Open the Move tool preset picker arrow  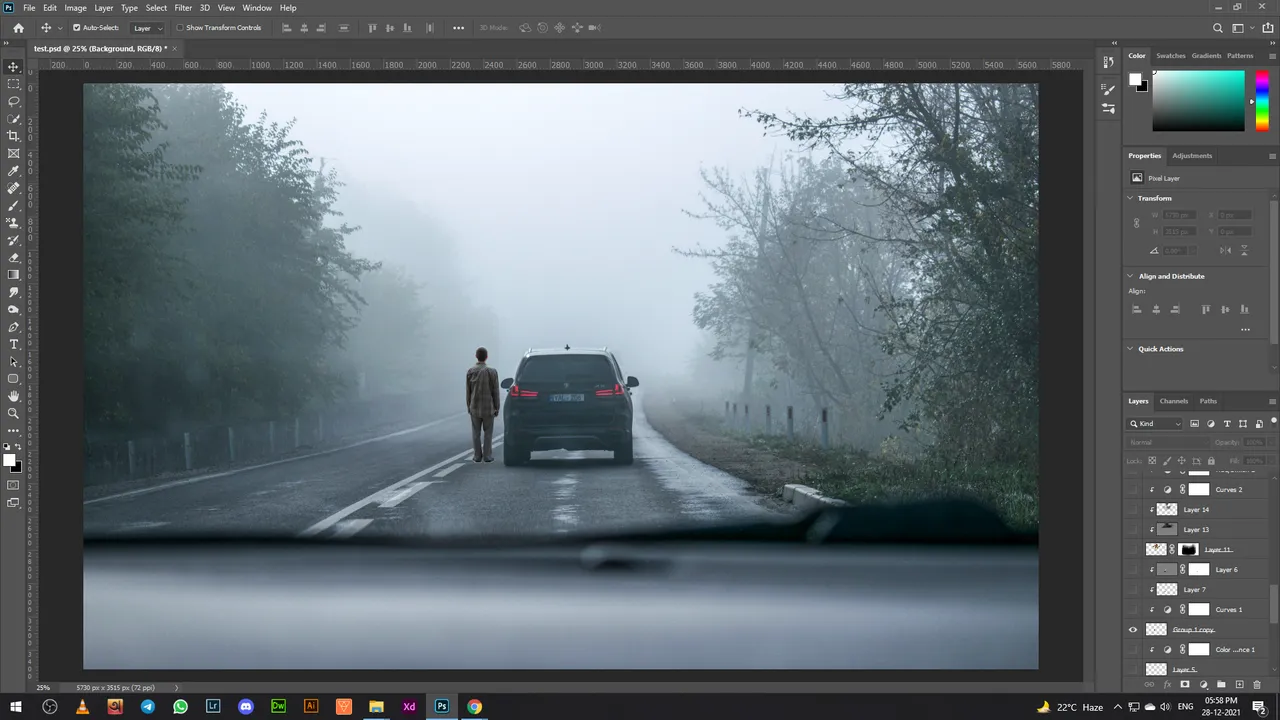click(60, 28)
